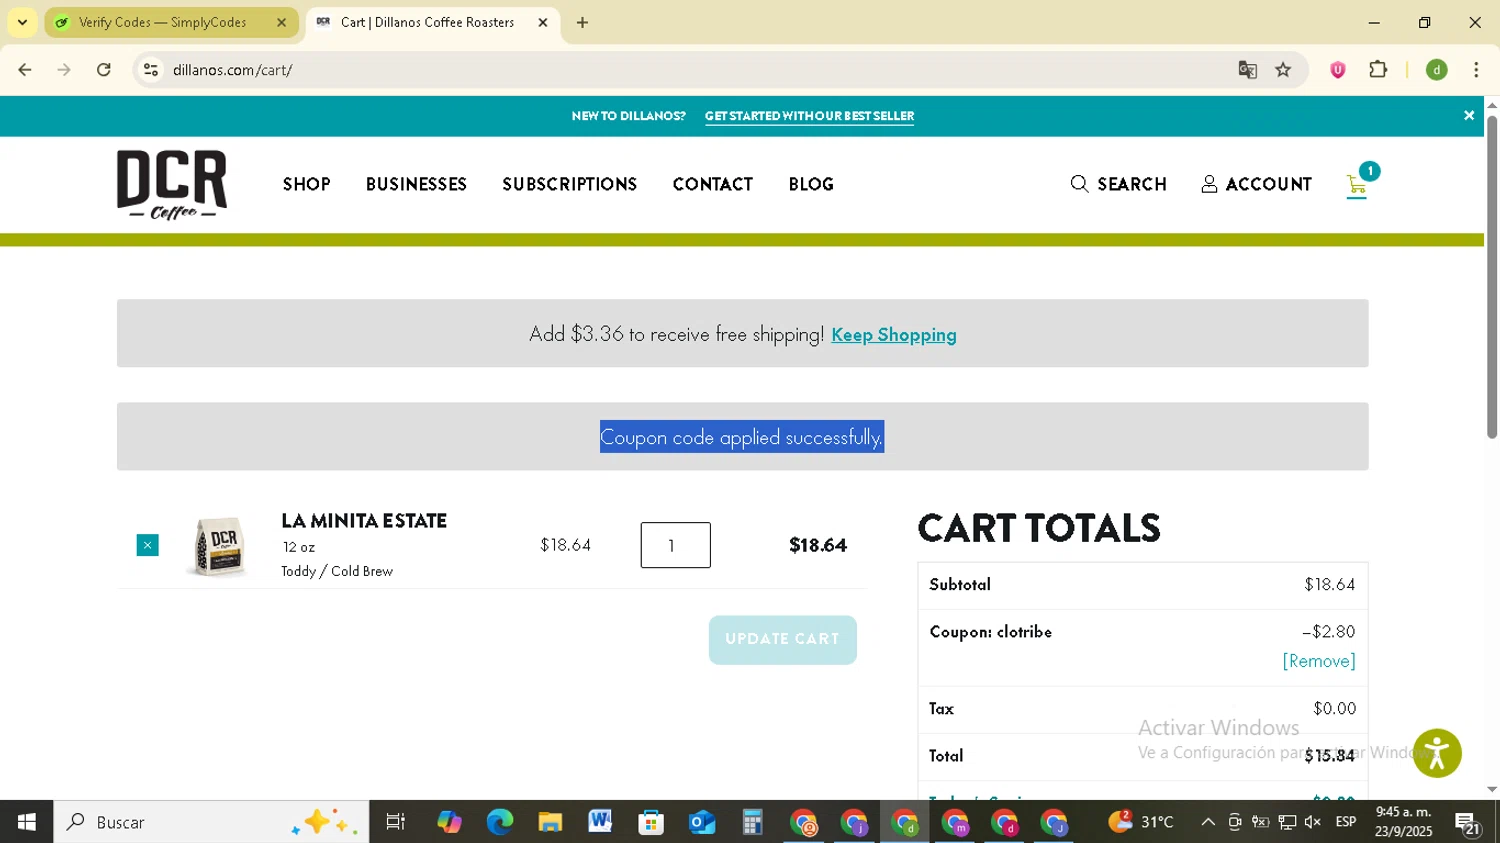Click the Search label link

1132,184
